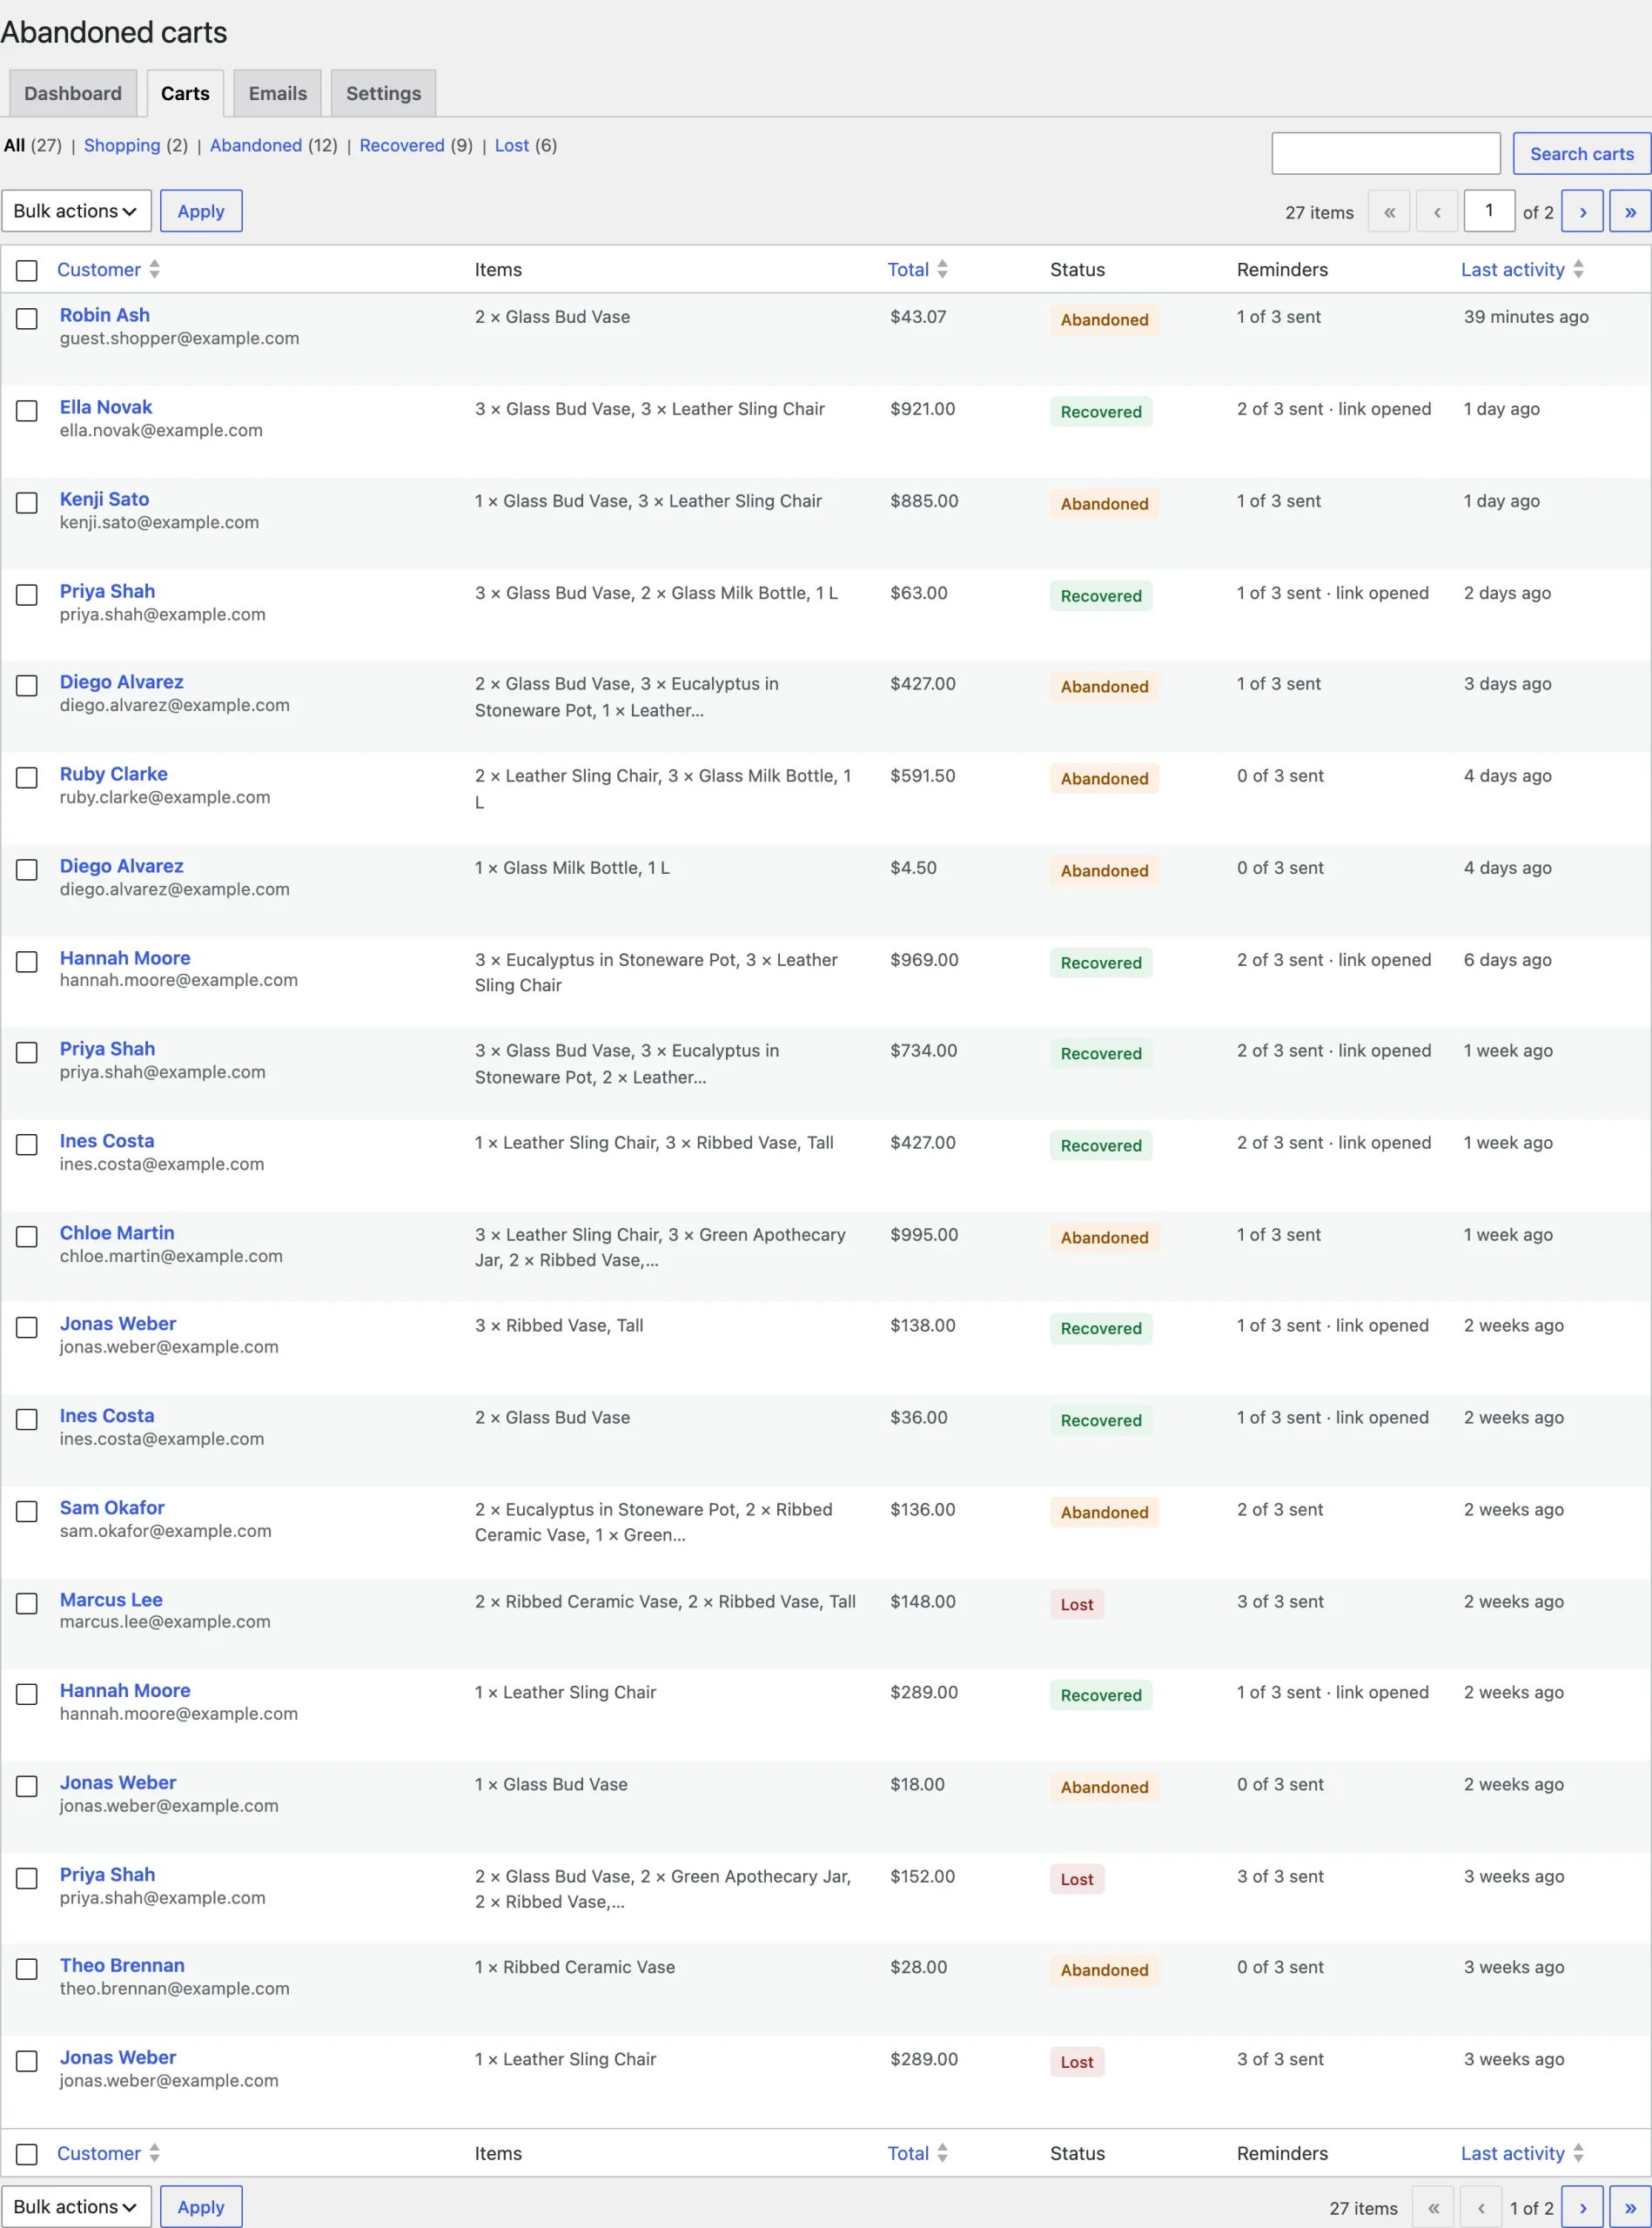Click the current page number field
Screen dimensions: 1652x2228
coord(1489,211)
